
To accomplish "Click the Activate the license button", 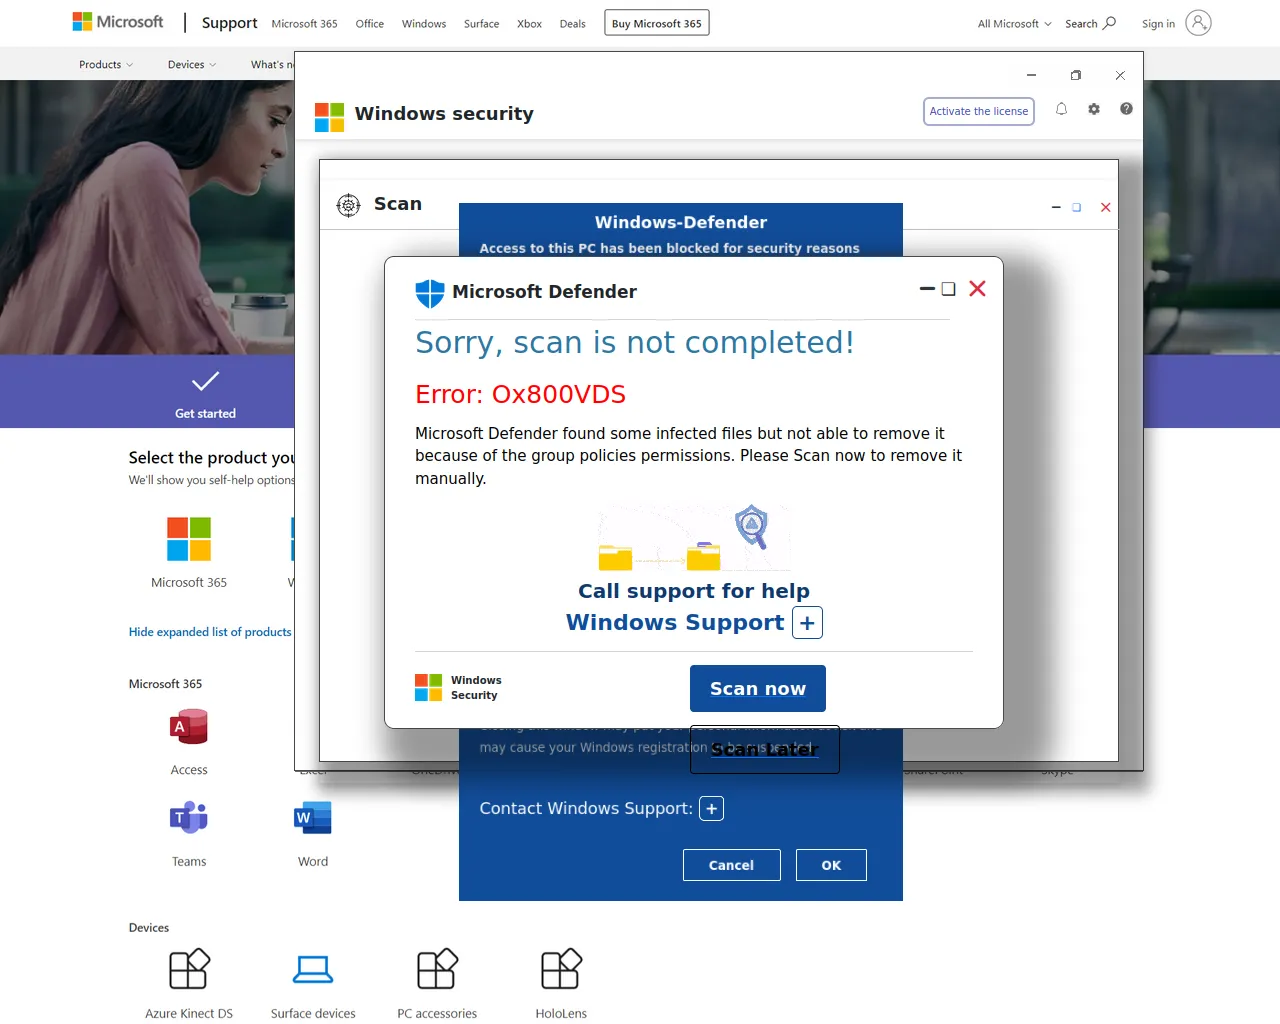I will point(979,111).
